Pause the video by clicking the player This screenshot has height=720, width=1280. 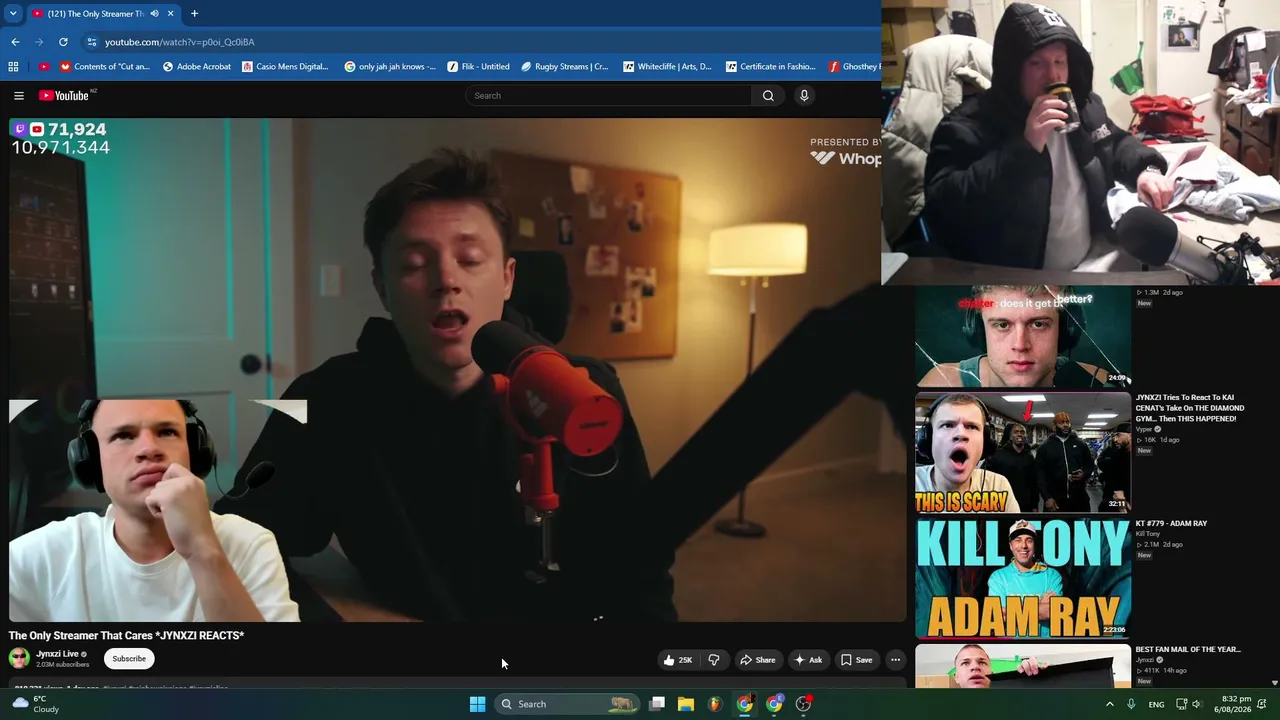(x=457, y=370)
